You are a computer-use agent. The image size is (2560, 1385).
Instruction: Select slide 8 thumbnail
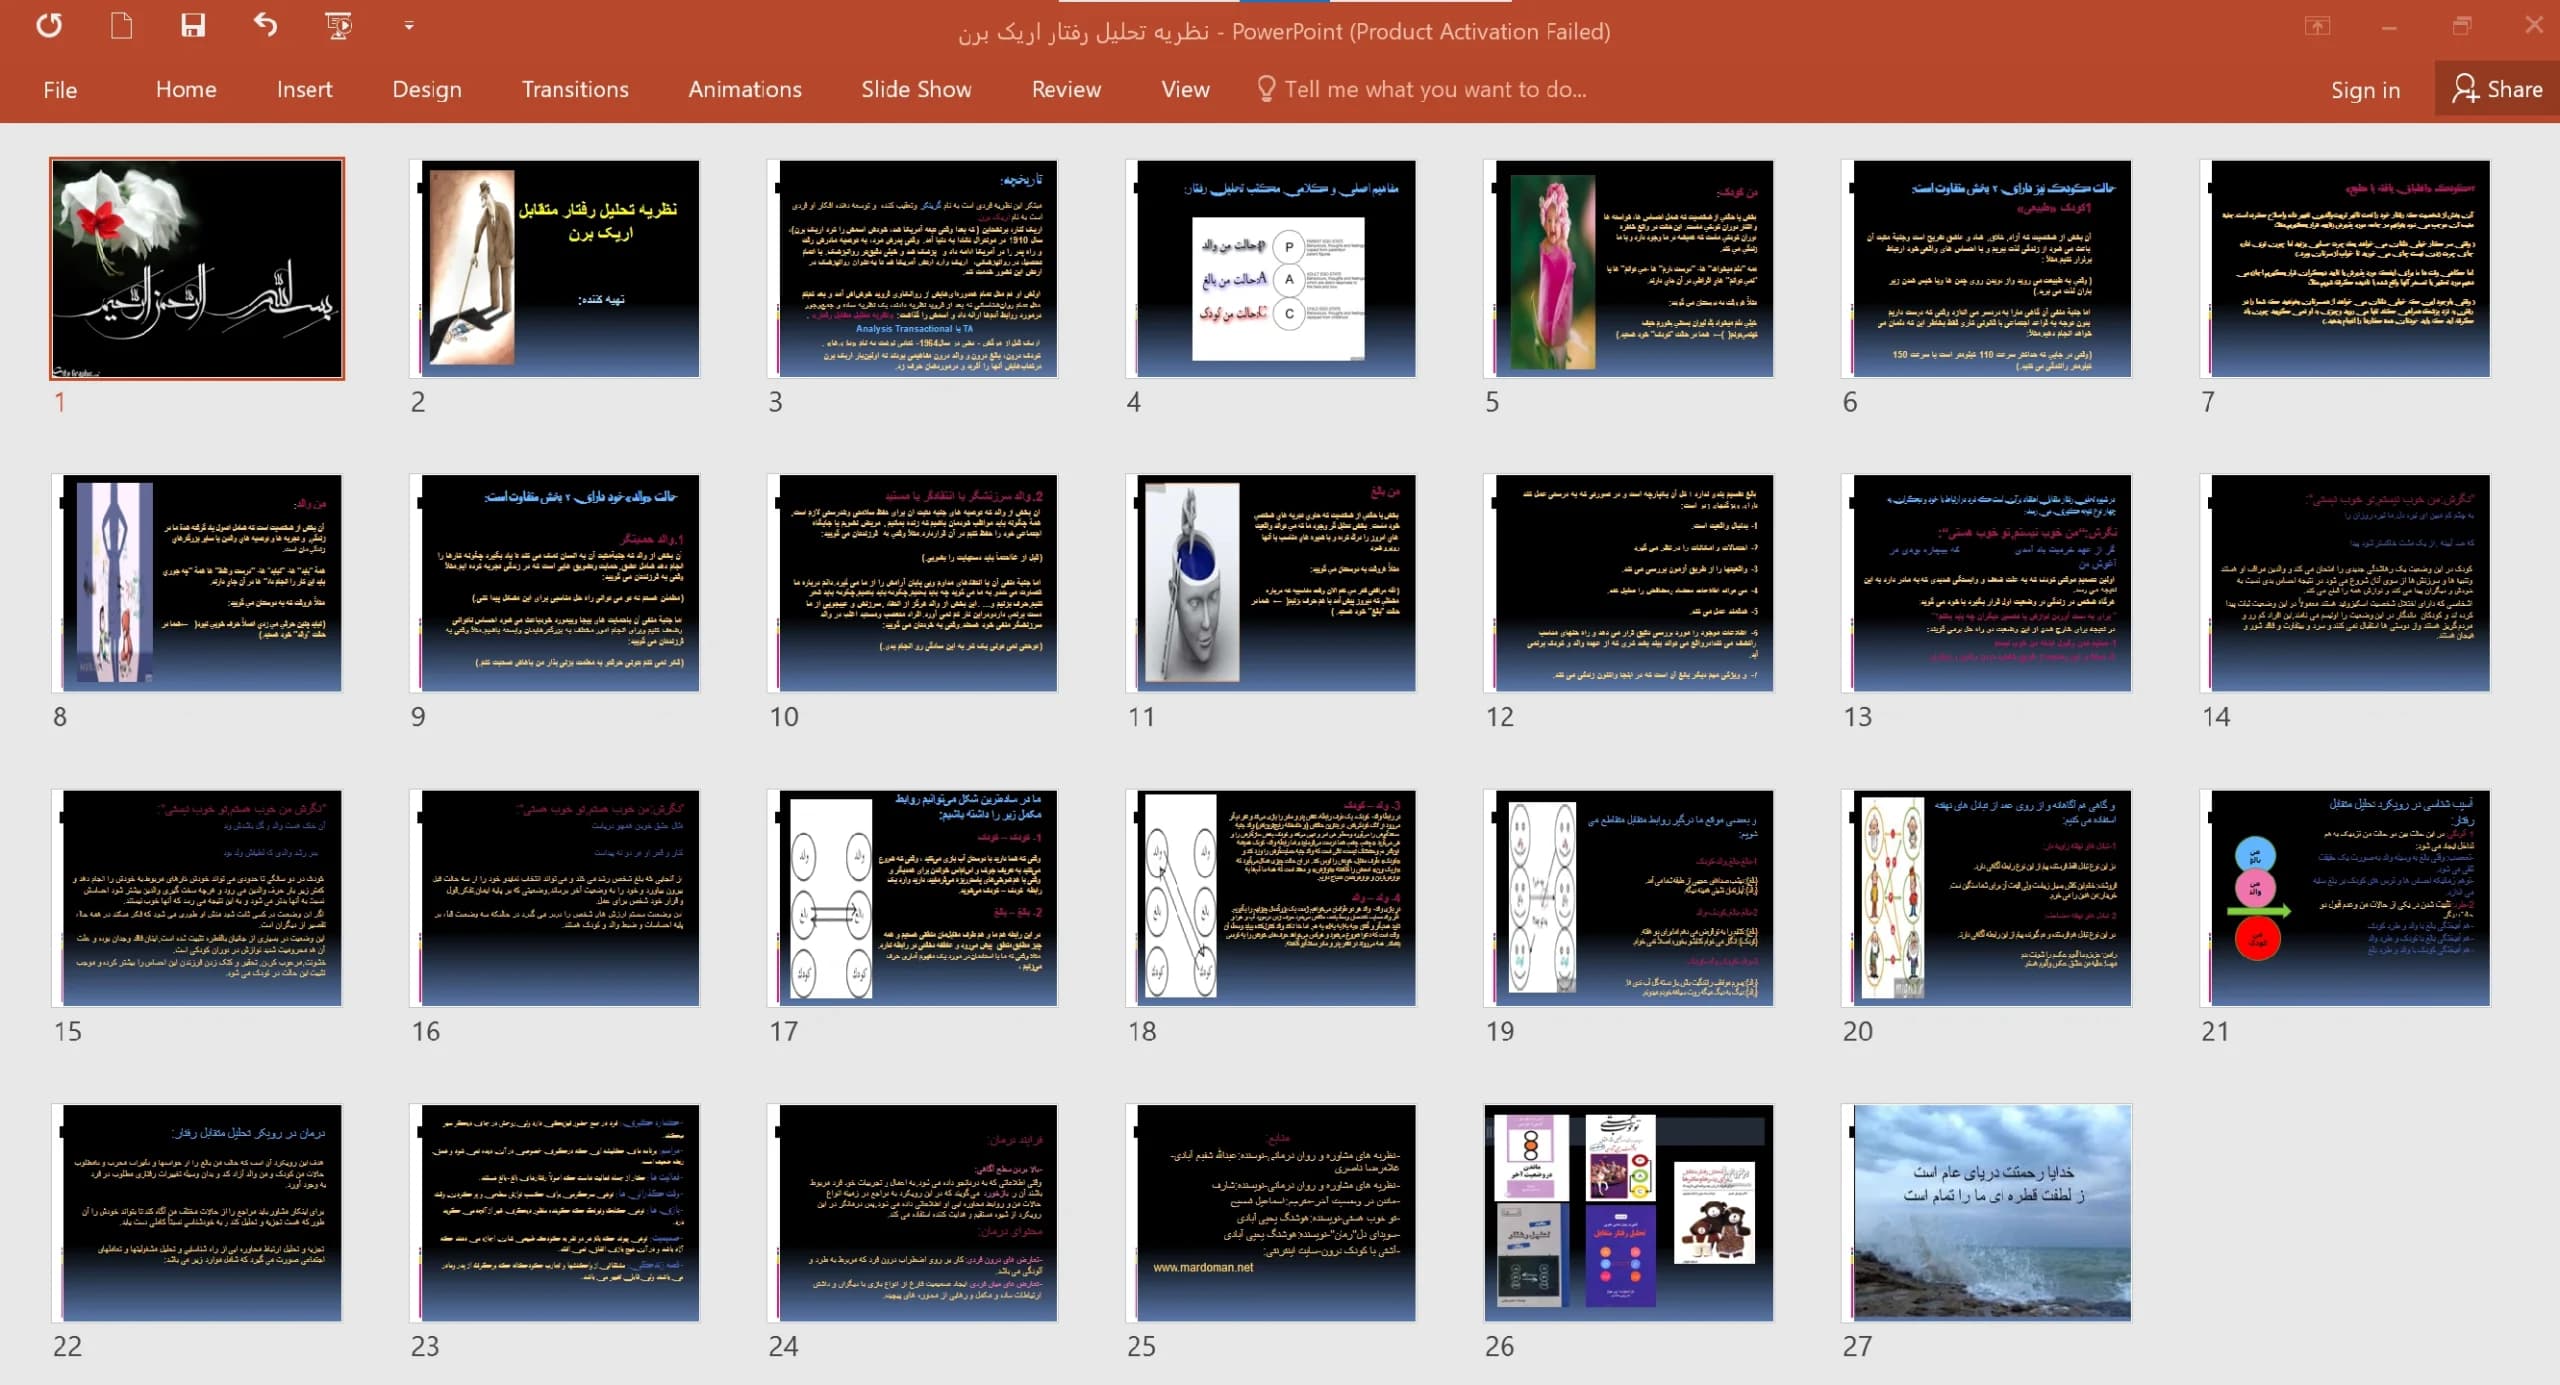(197, 583)
